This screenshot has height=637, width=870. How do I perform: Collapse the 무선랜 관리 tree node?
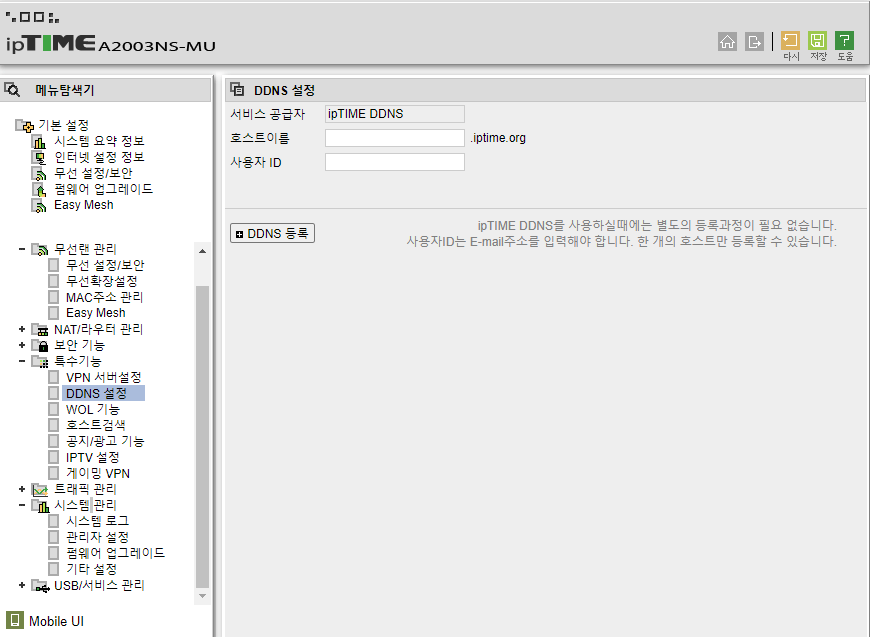[22, 249]
